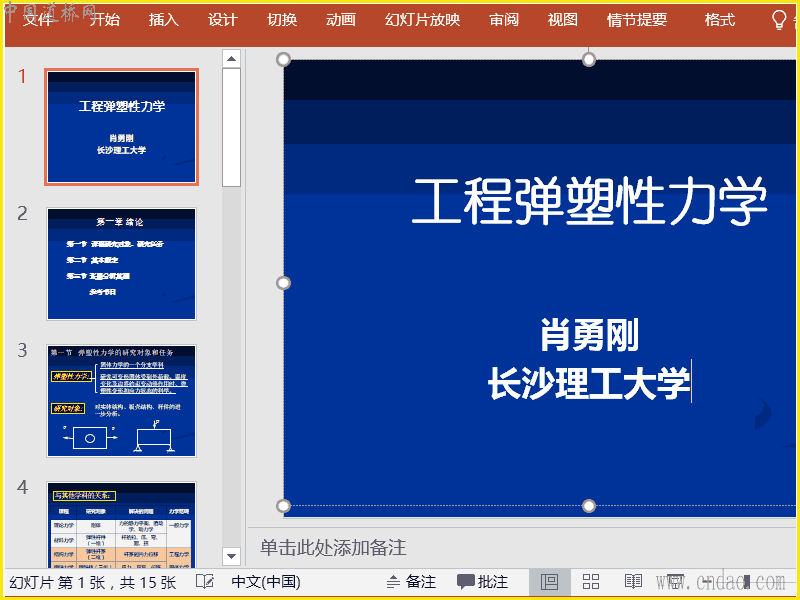Switch to Slide Sorter view icon
Viewport: 800px width, 600px height.
[x=591, y=582]
